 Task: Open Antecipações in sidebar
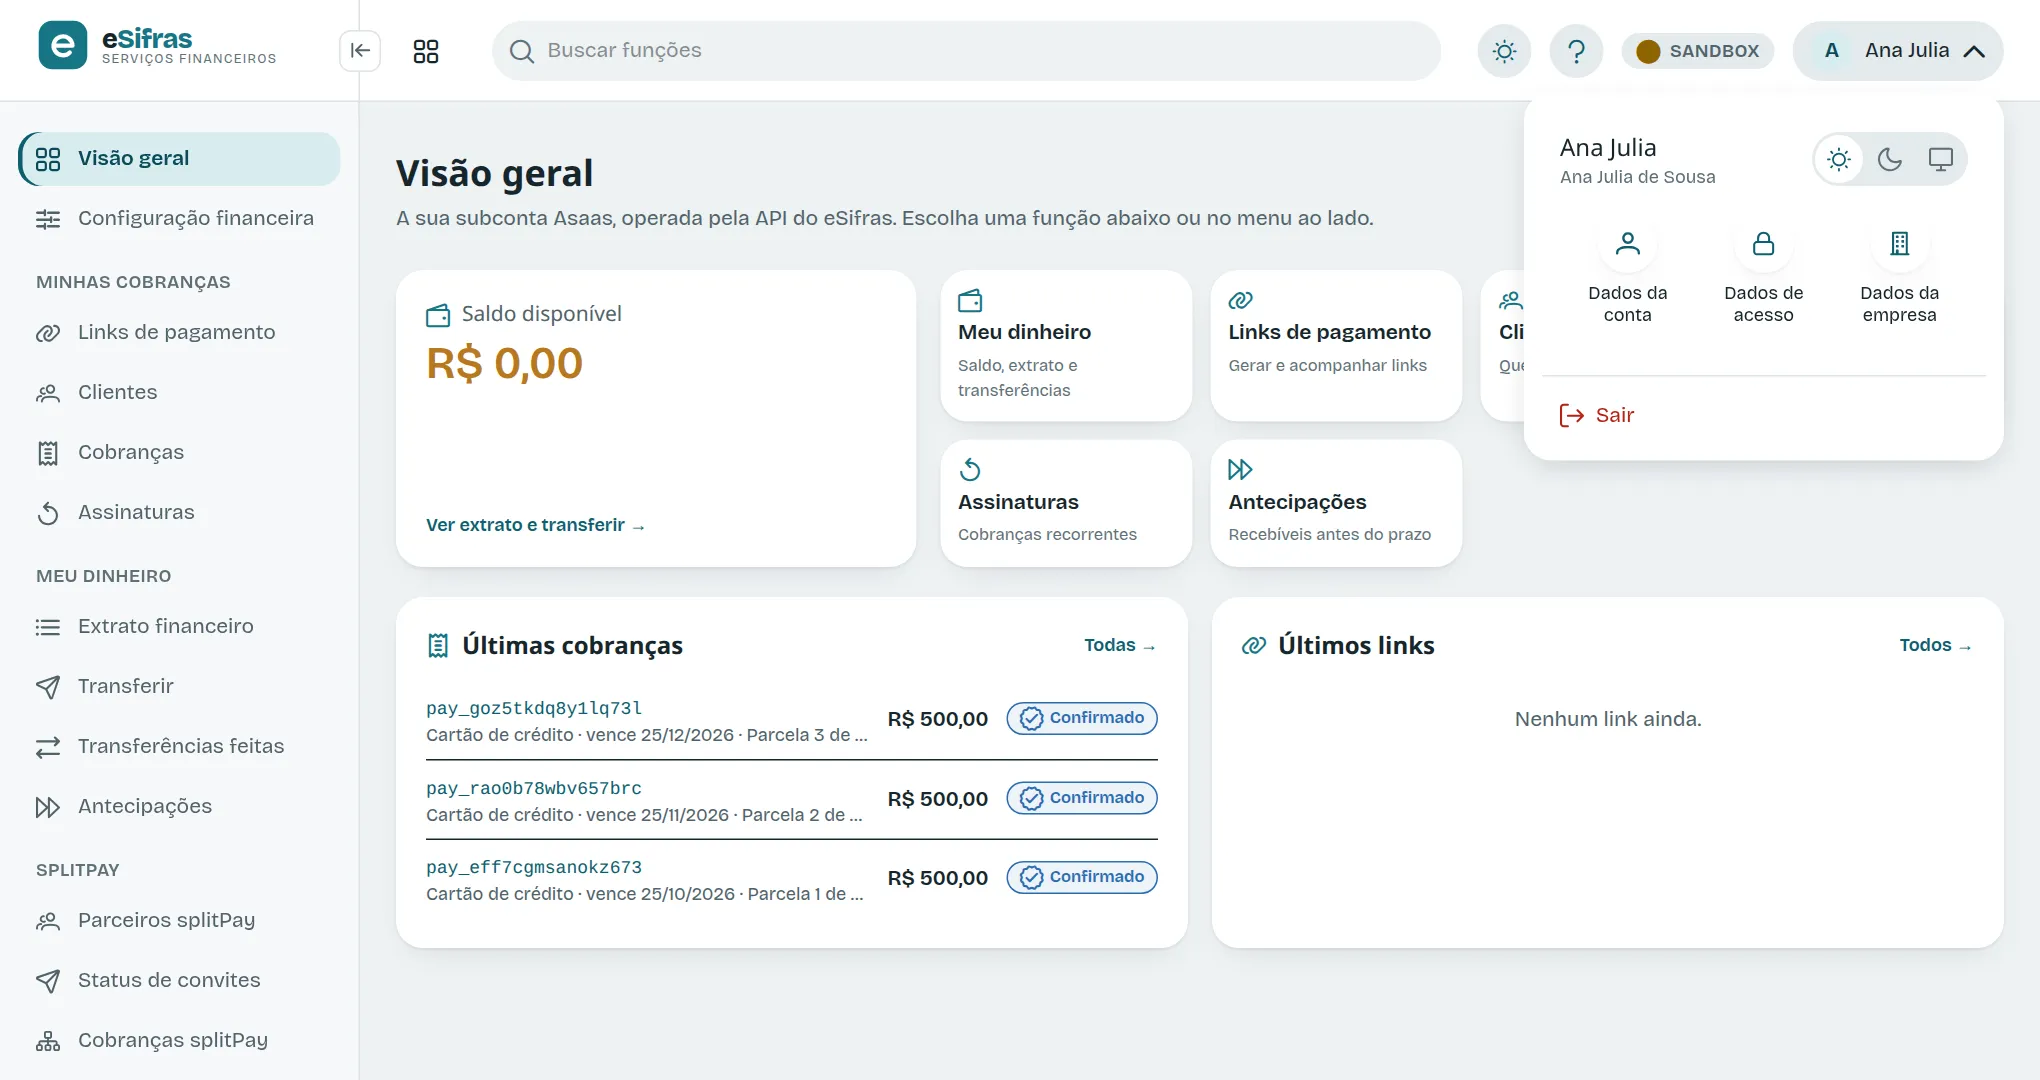pyautogui.click(x=180, y=807)
